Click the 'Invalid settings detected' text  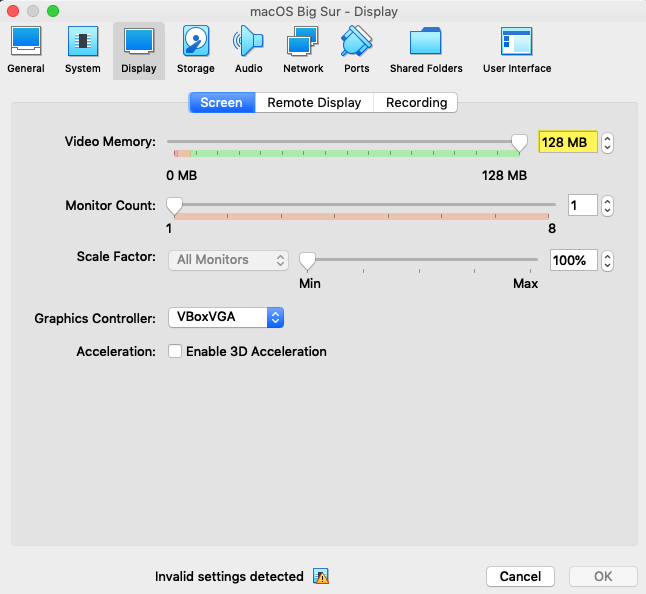pos(229,576)
